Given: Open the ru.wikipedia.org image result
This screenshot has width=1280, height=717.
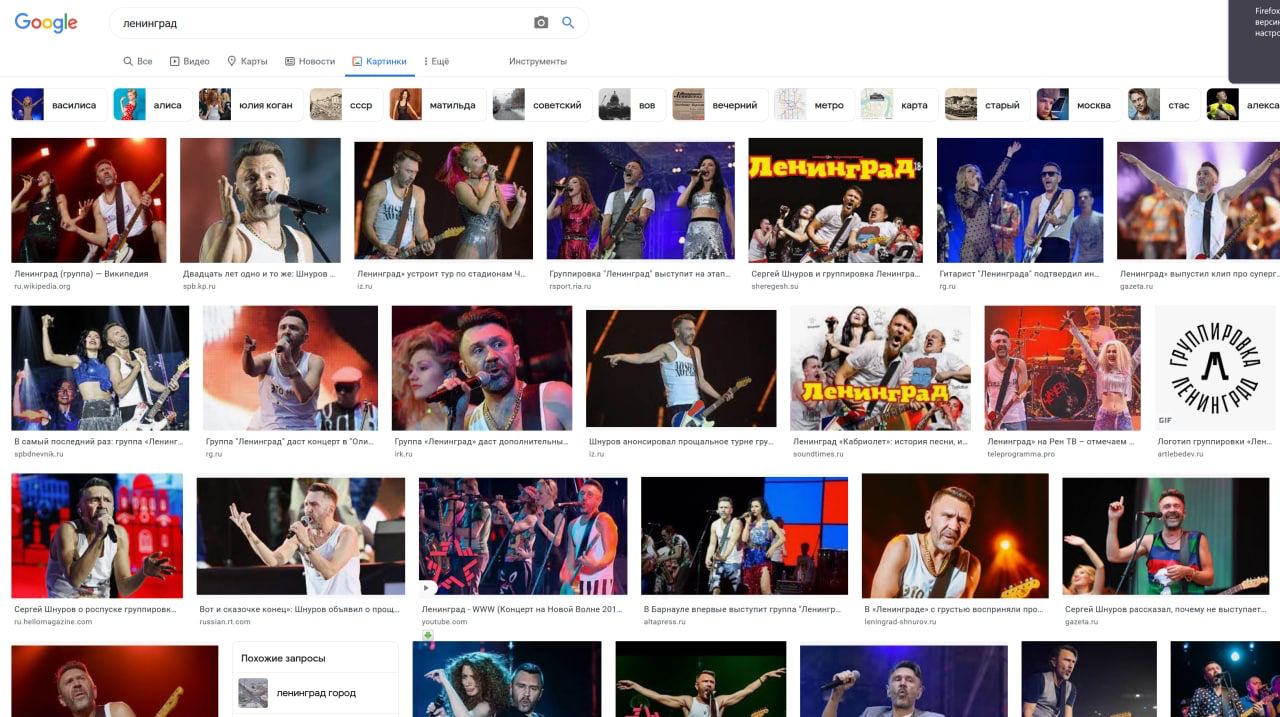Looking at the screenshot, I should [89, 200].
